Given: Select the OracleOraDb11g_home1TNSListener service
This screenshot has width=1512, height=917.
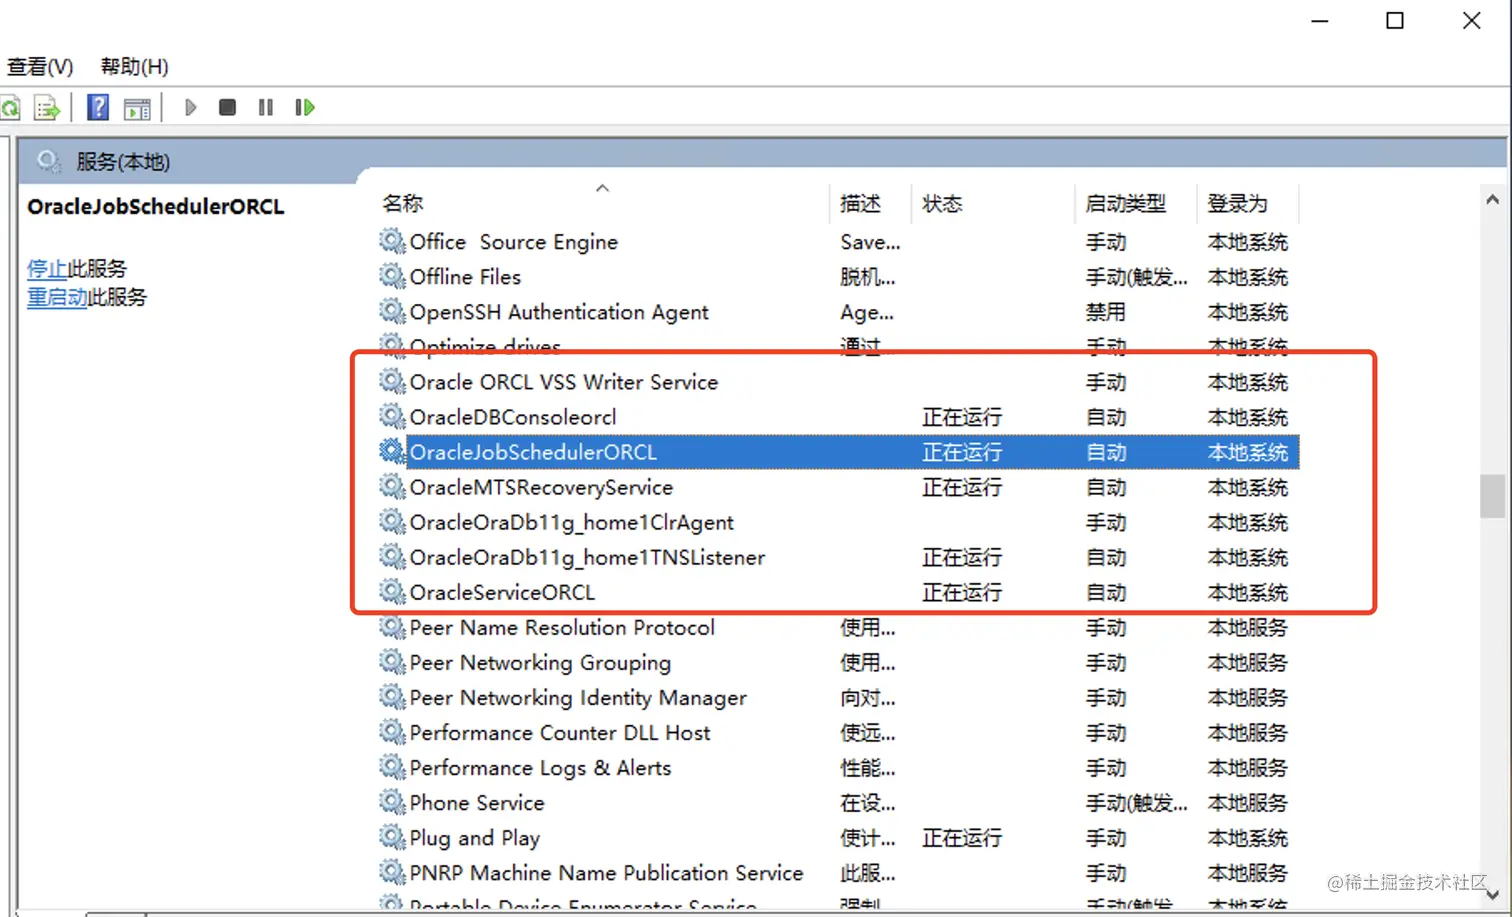Looking at the screenshot, I should coord(838,557).
